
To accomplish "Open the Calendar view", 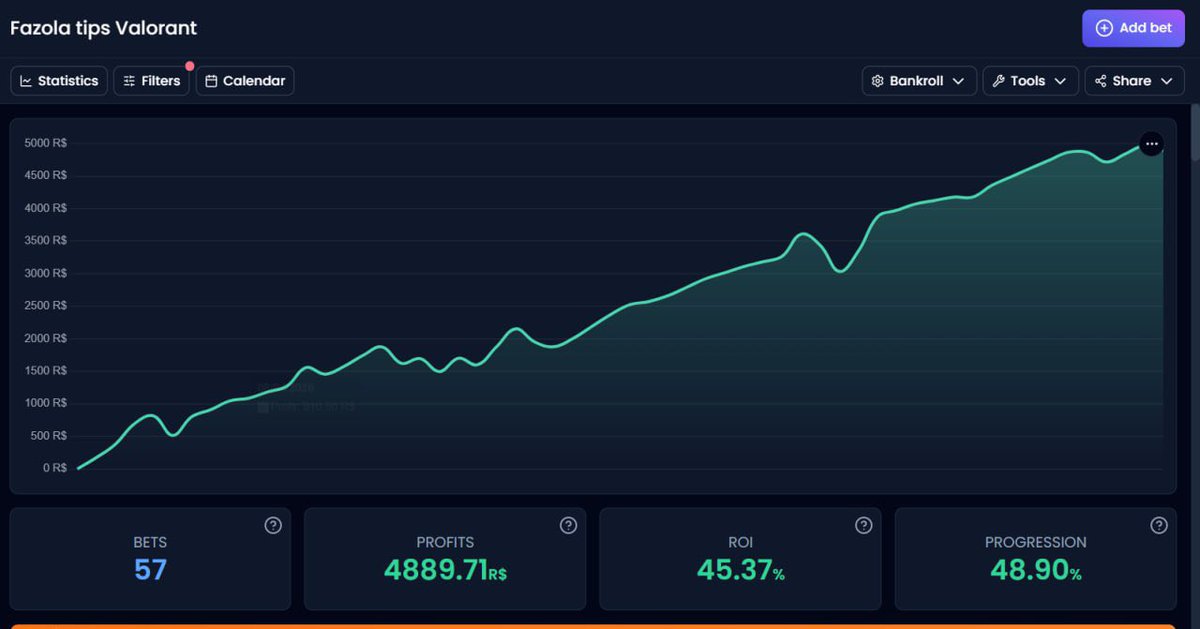I will [245, 81].
